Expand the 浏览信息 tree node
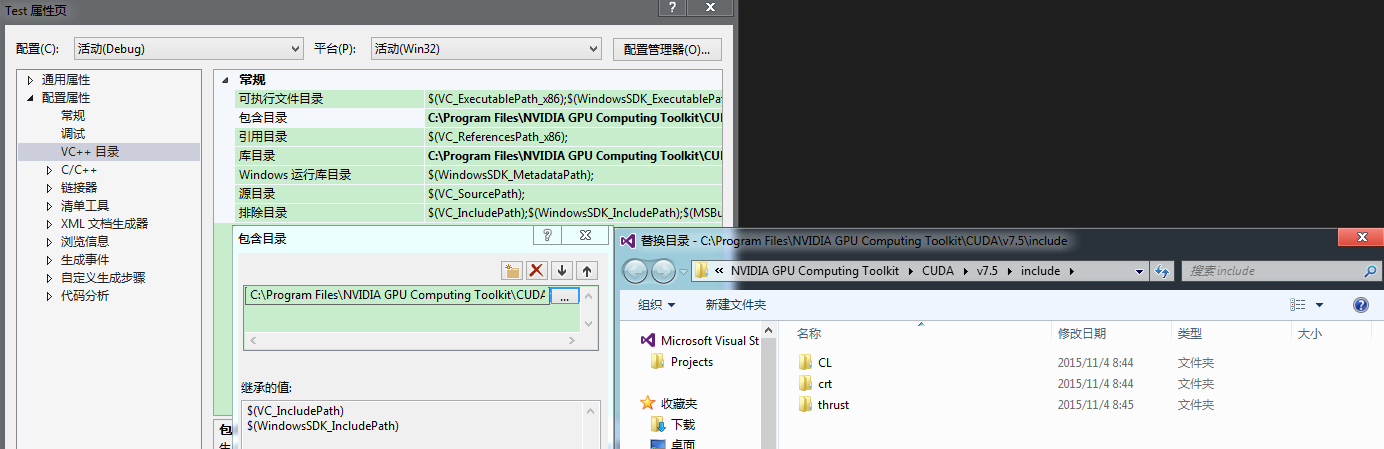This screenshot has width=1384, height=449. [x=50, y=242]
